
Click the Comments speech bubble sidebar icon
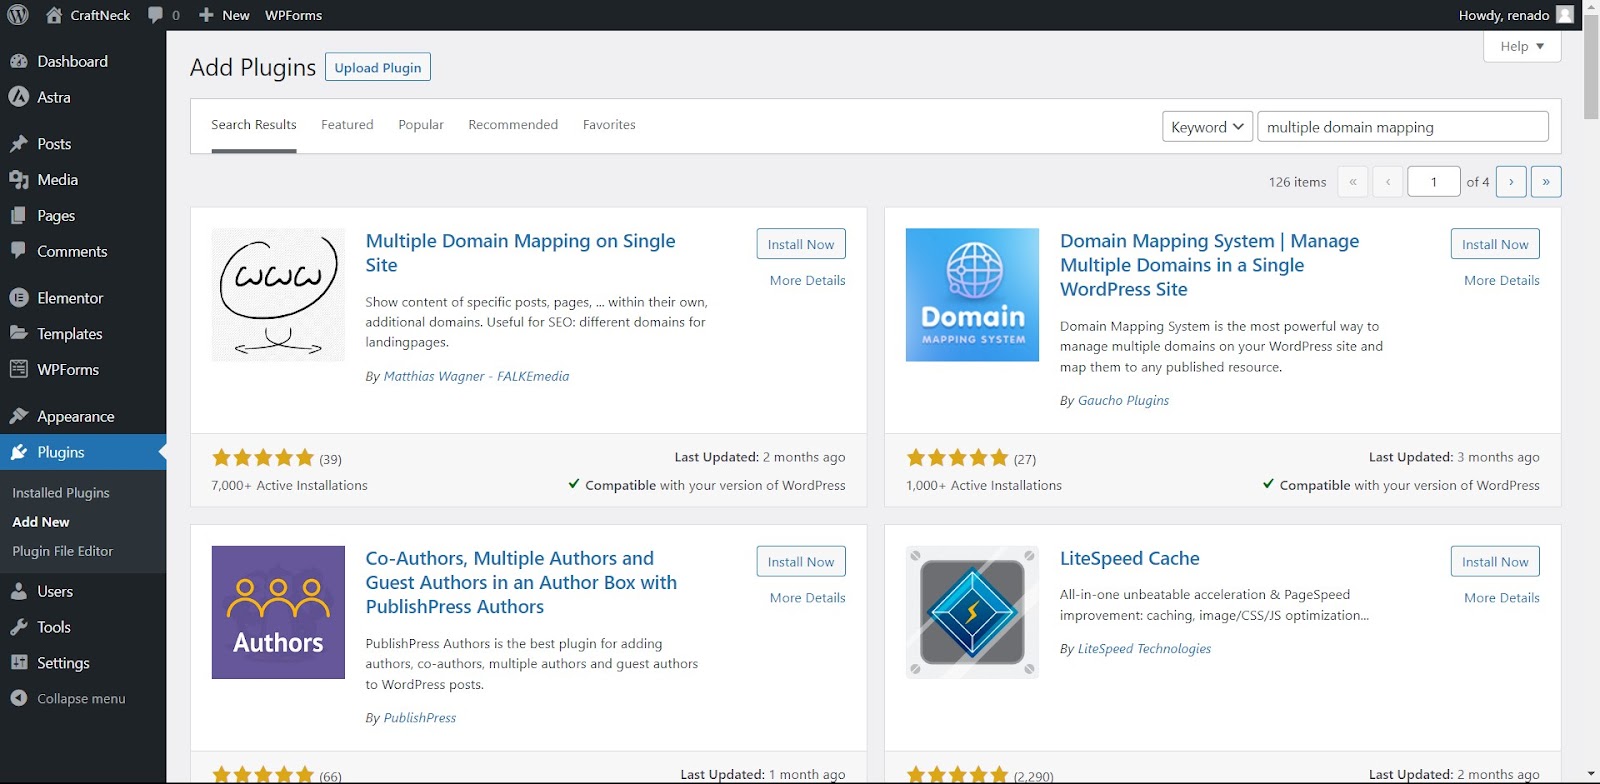(x=19, y=251)
